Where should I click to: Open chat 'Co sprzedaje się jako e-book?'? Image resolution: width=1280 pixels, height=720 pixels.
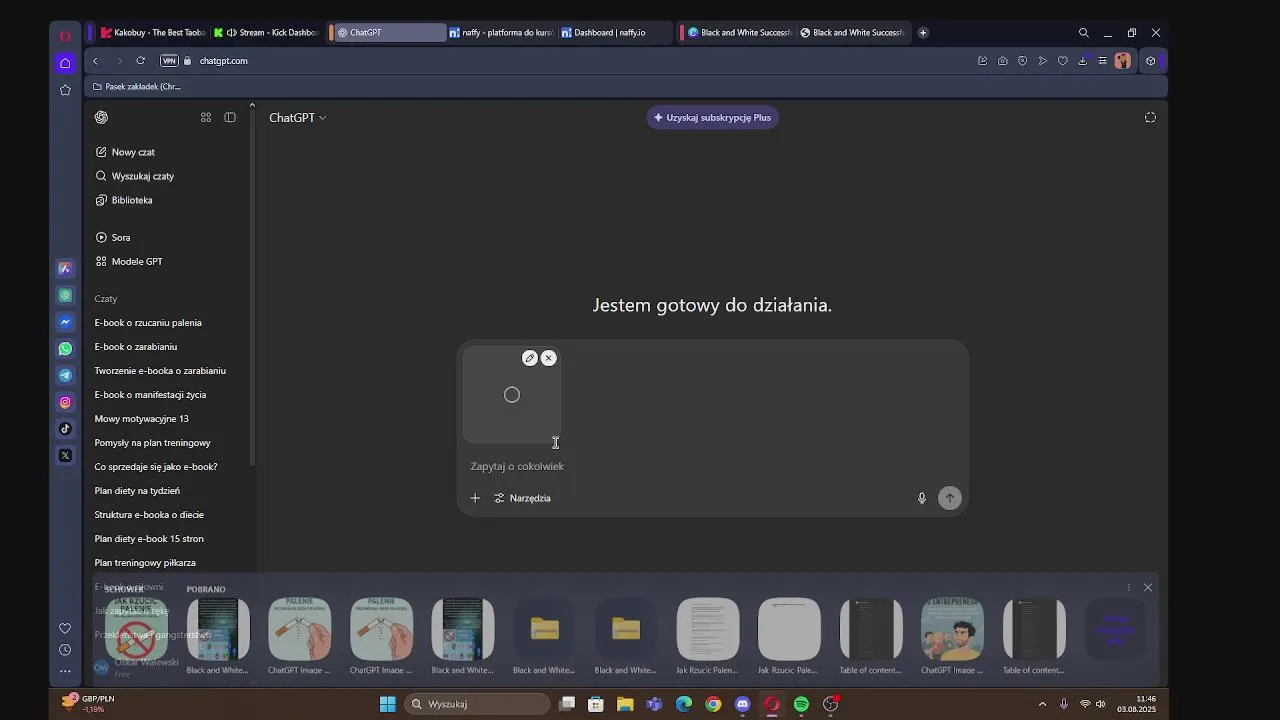click(156, 467)
